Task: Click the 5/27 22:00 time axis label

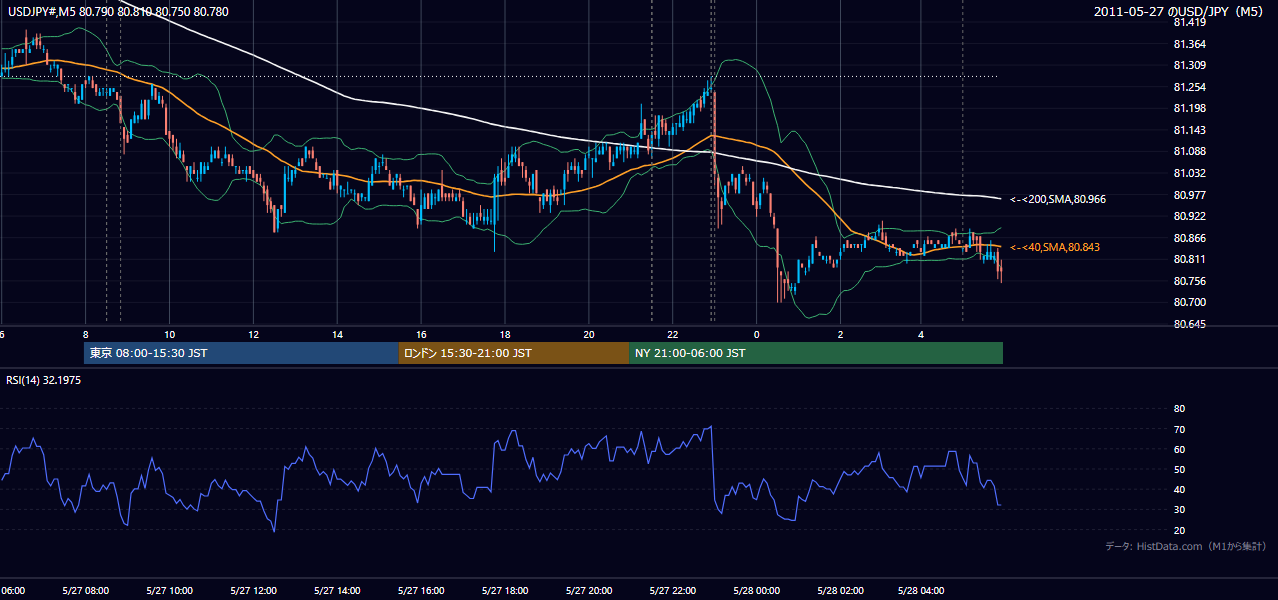Action: pyautogui.click(x=673, y=591)
